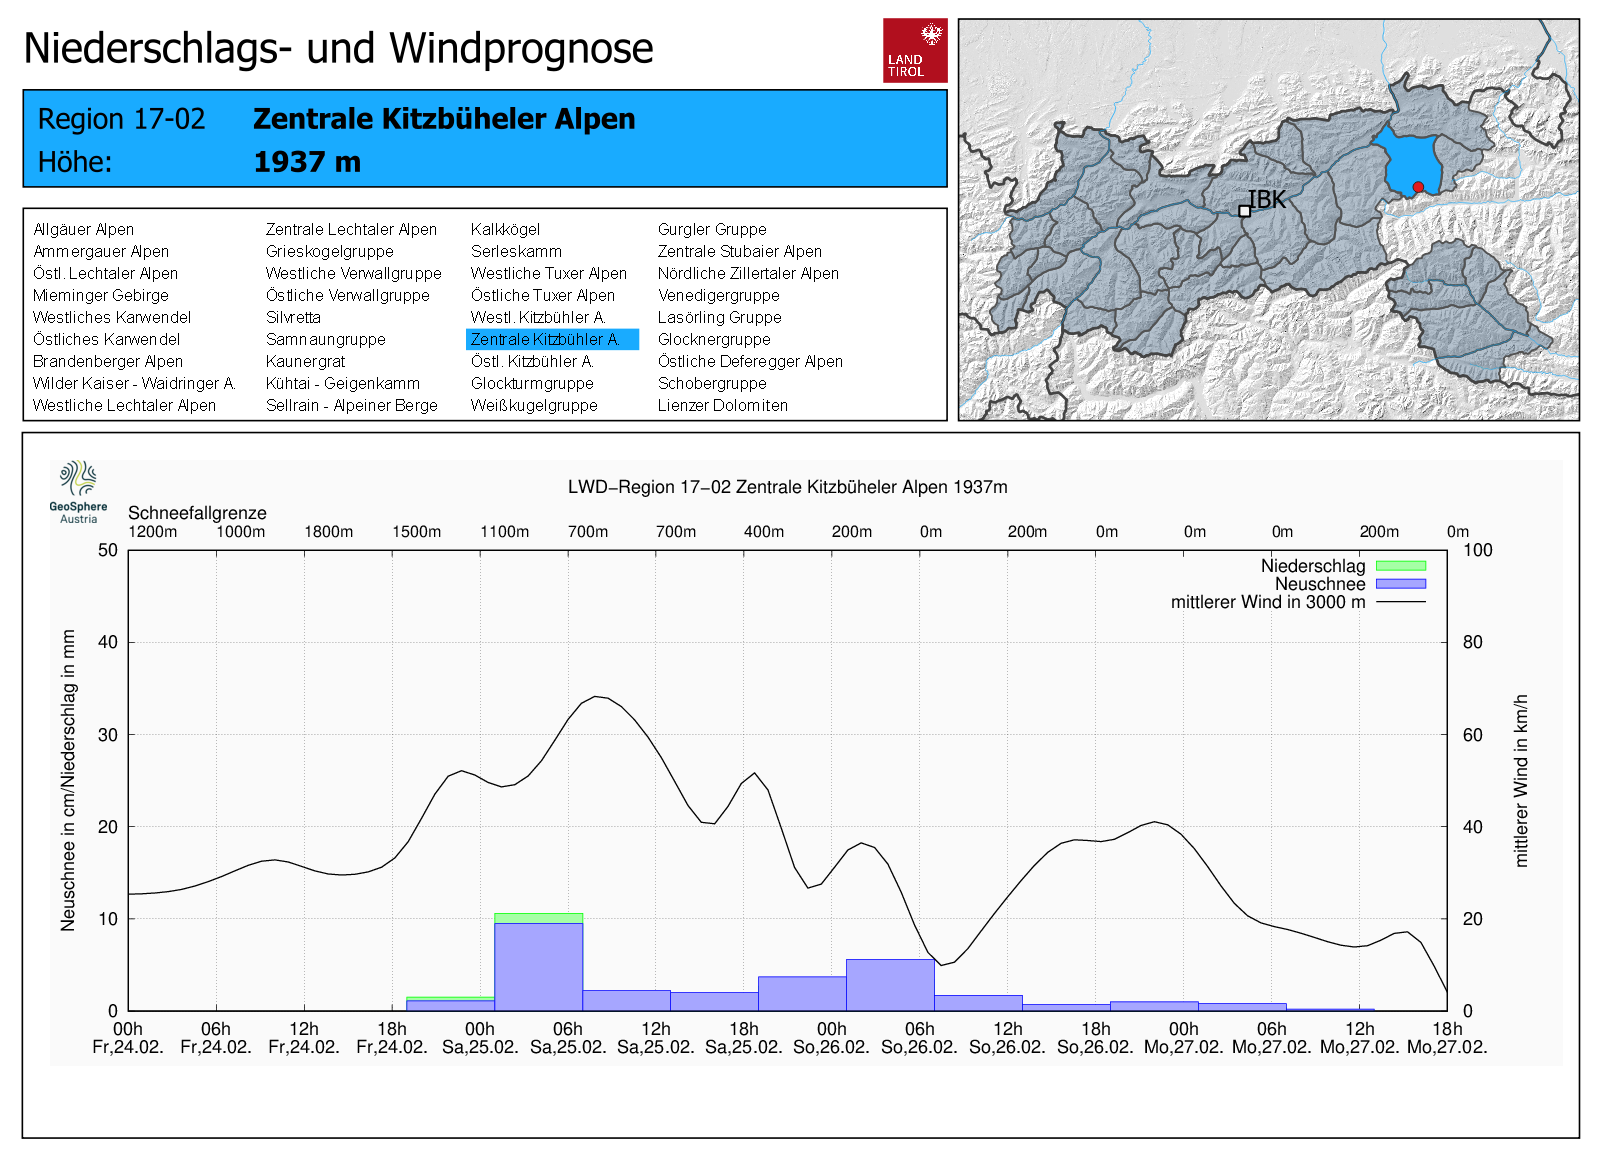Image resolution: width=1600 pixels, height=1153 pixels.
Task: Select region Allgäuer Alpen
Action: (83, 230)
